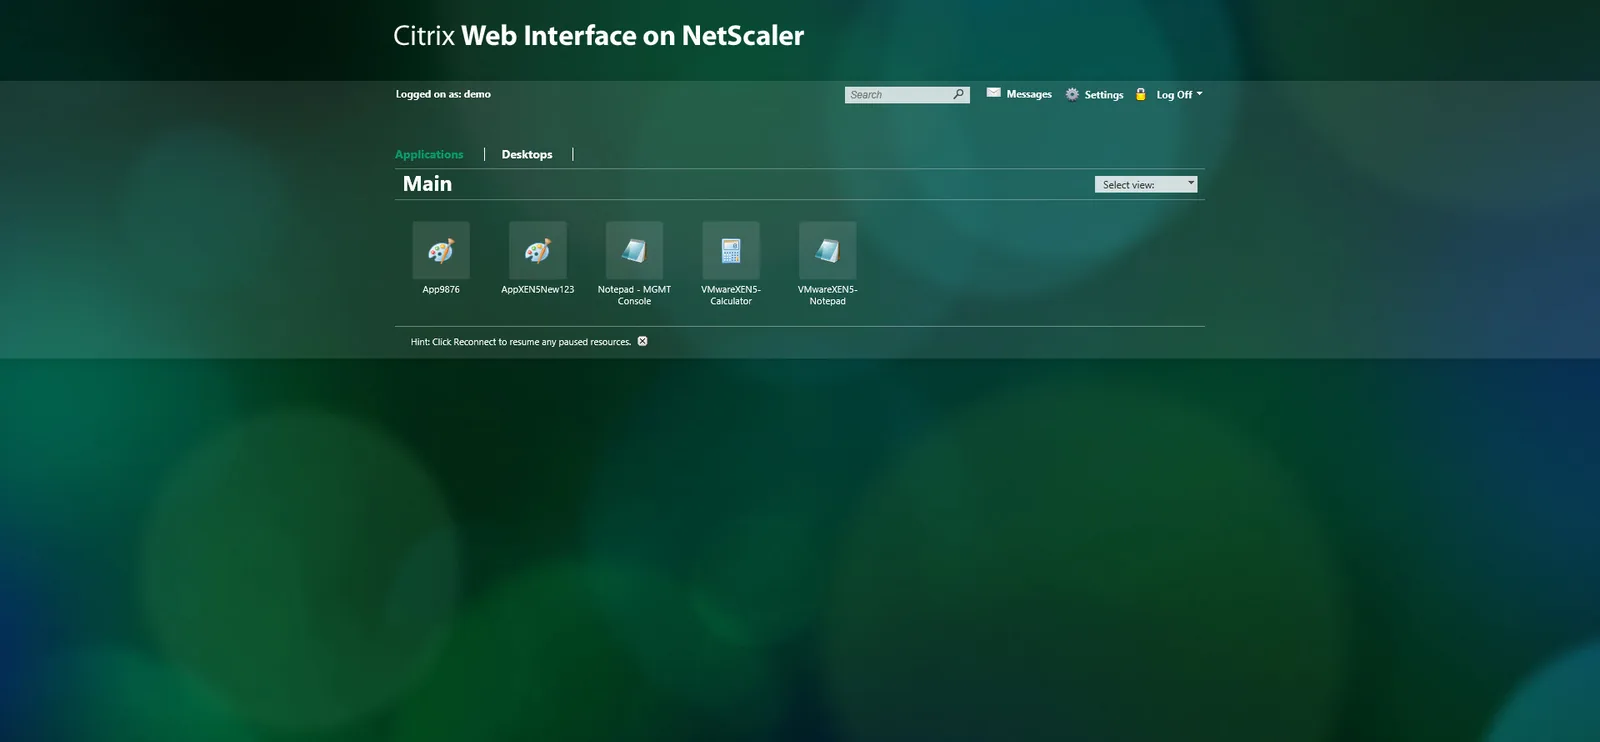Click the Log Off padlock icon
Screen dimensions: 1600x742
click(1140, 94)
